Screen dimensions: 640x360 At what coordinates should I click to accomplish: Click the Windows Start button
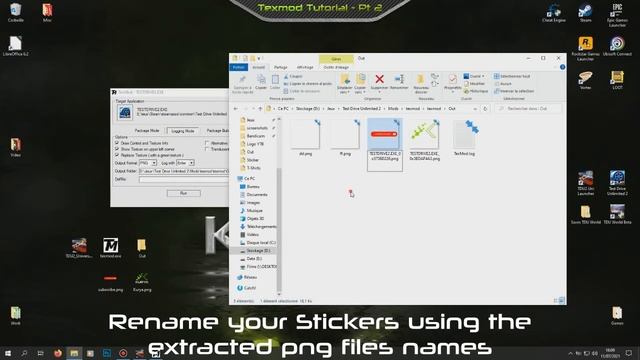point(8,353)
